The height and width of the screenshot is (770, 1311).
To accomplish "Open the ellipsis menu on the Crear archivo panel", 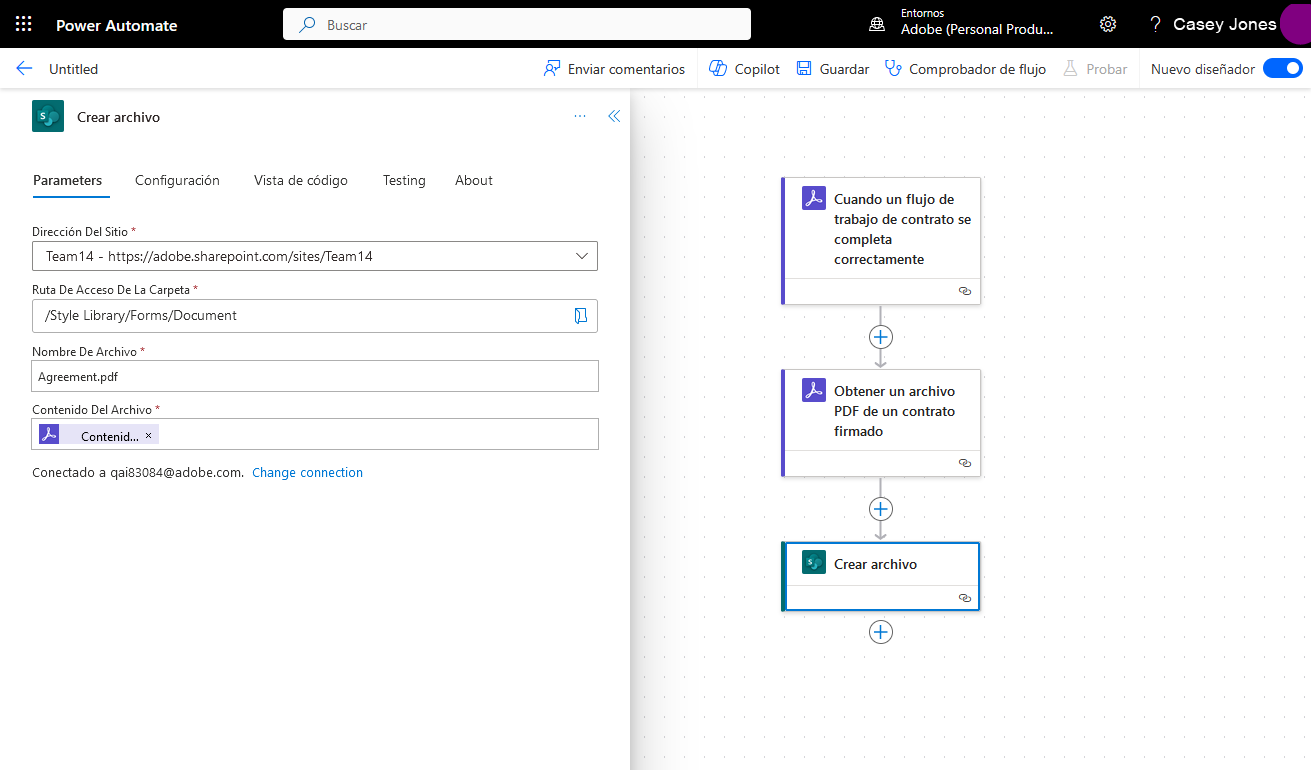I will coord(579,116).
